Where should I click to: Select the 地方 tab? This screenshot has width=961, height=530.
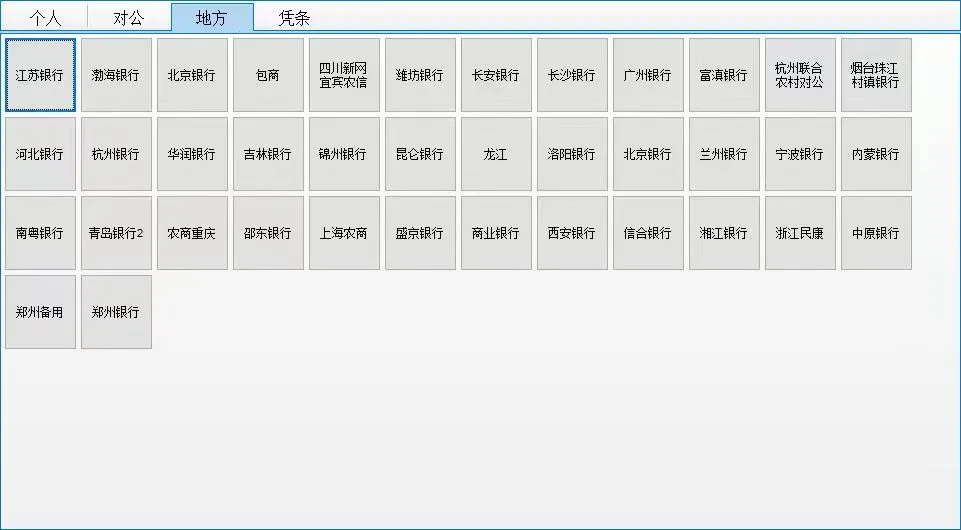[x=212, y=17]
